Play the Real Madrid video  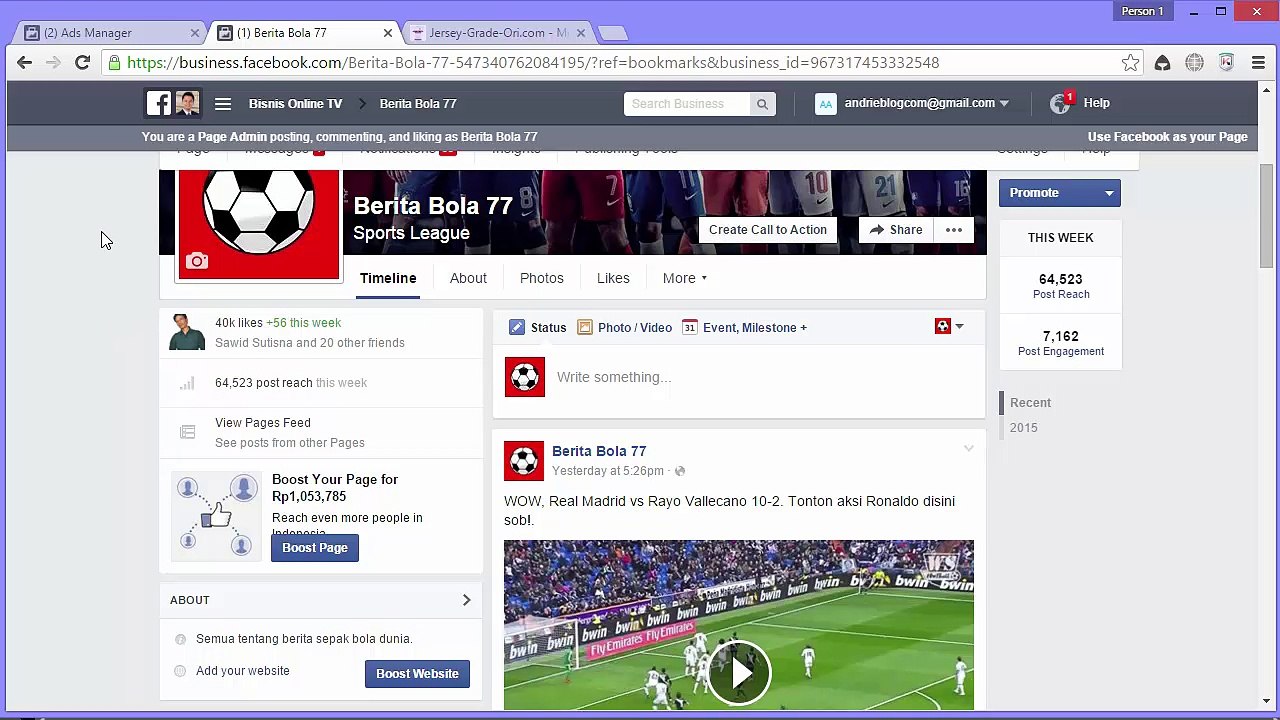click(739, 672)
